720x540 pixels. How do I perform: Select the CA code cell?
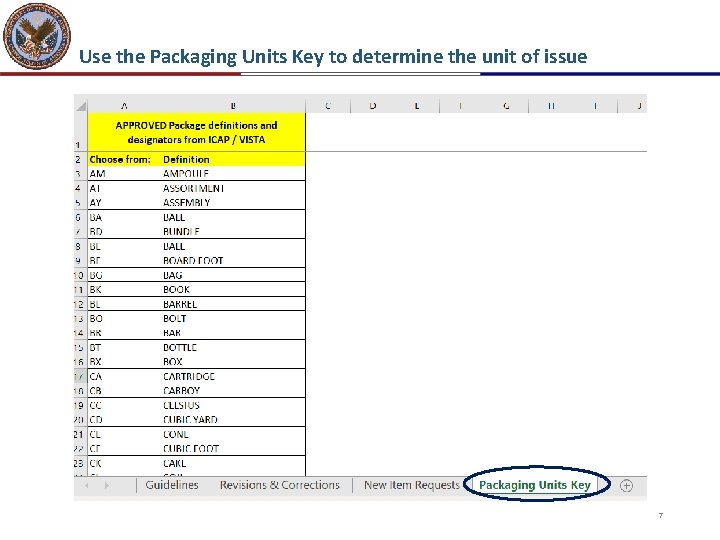click(124, 376)
